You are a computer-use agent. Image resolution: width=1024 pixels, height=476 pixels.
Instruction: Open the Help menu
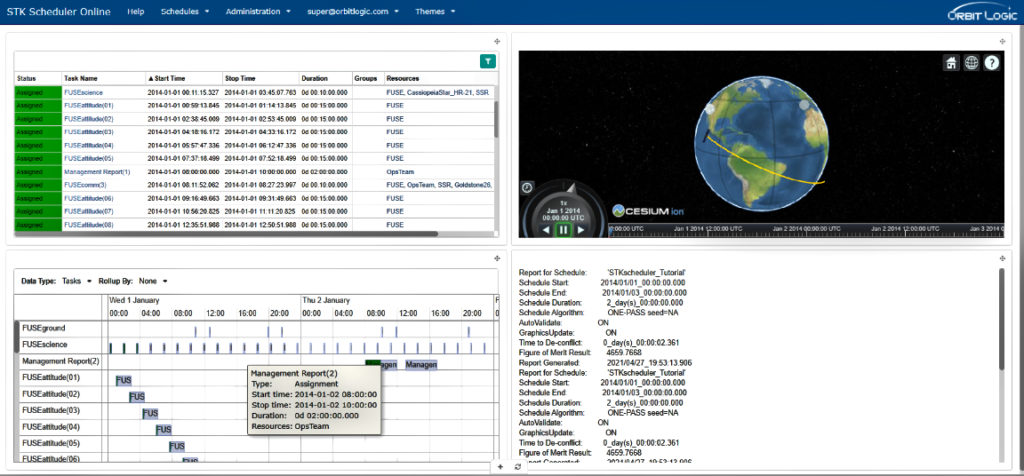point(136,12)
